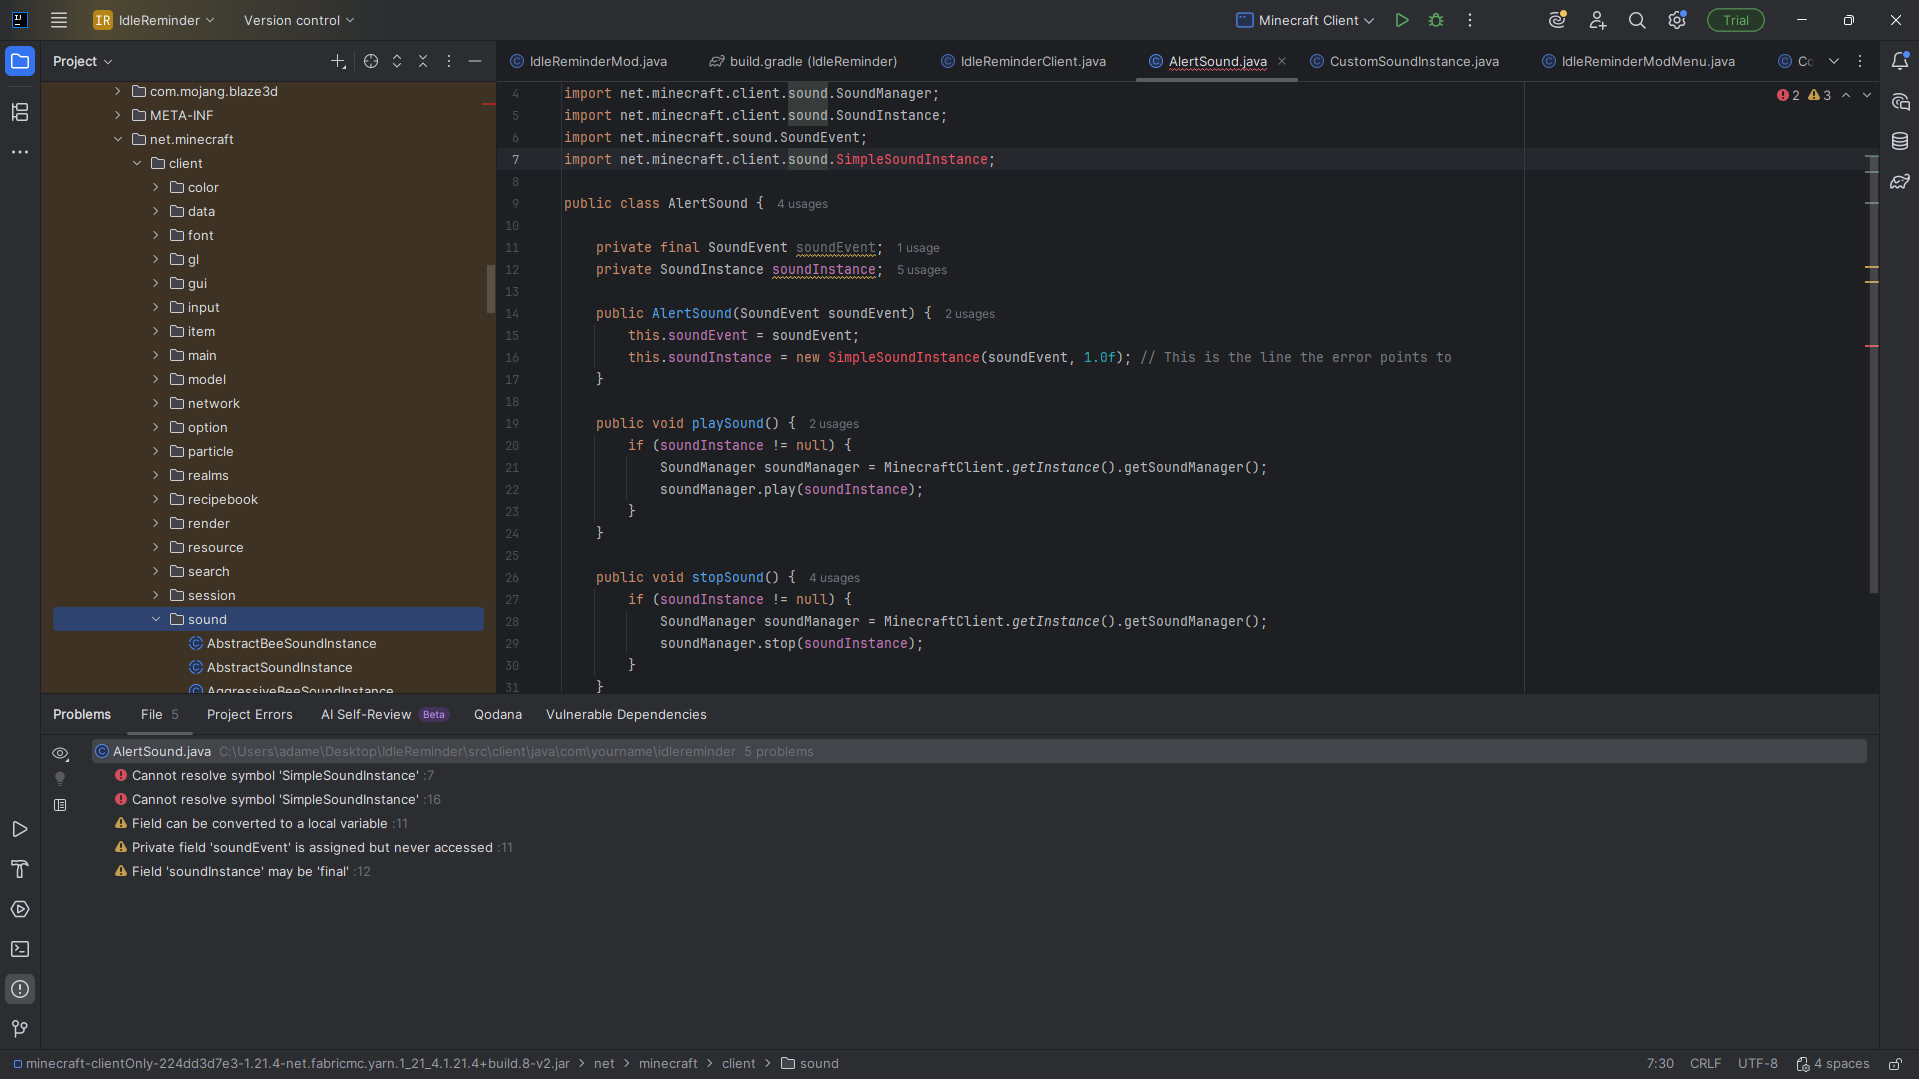The height and width of the screenshot is (1079, 1919).
Task: Open Project Errors tab
Action: click(x=250, y=715)
